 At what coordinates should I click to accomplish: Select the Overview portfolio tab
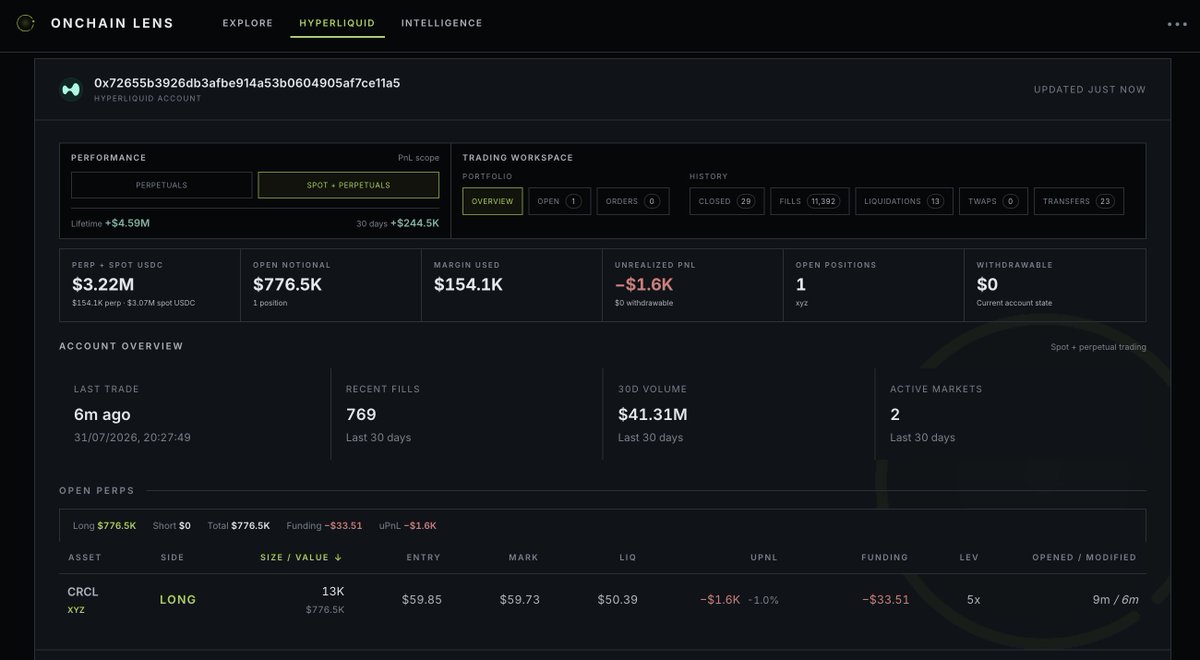pyautogui.click(x=492, y=201)
